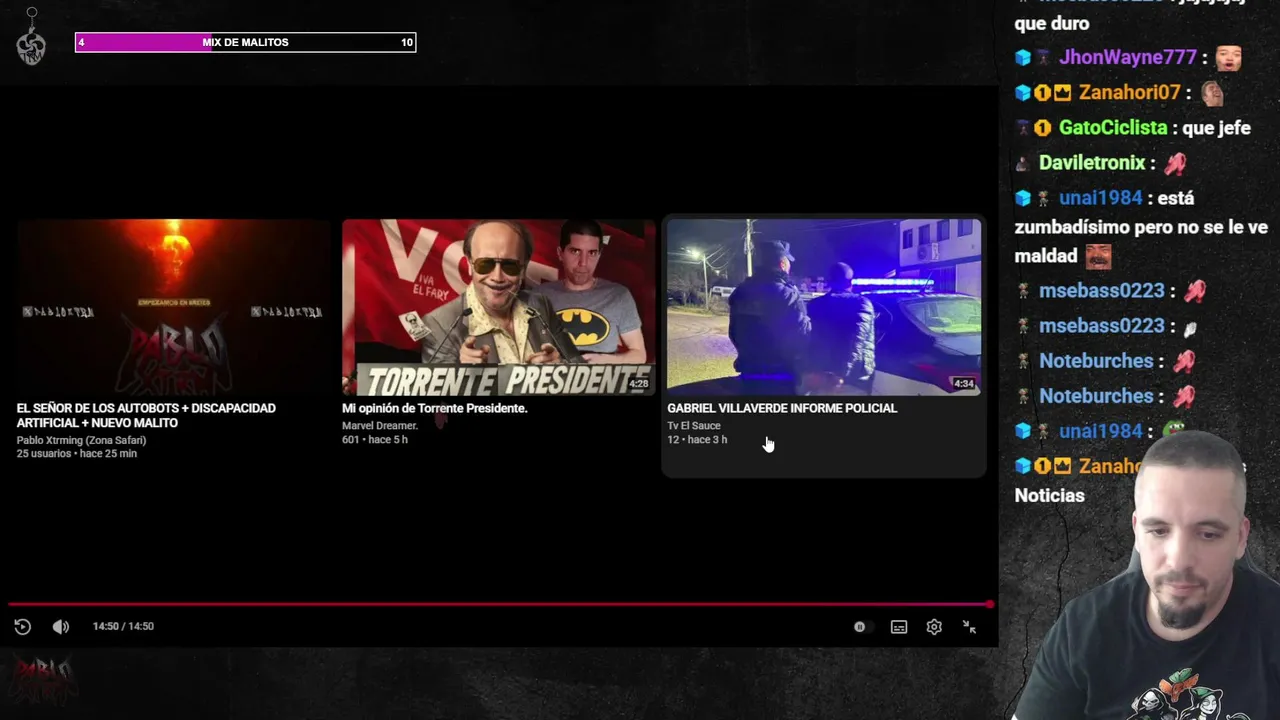Click the emote in Daviletronix's message
The width and height of the screenshot is (1280, 720).
point(1174,163)
